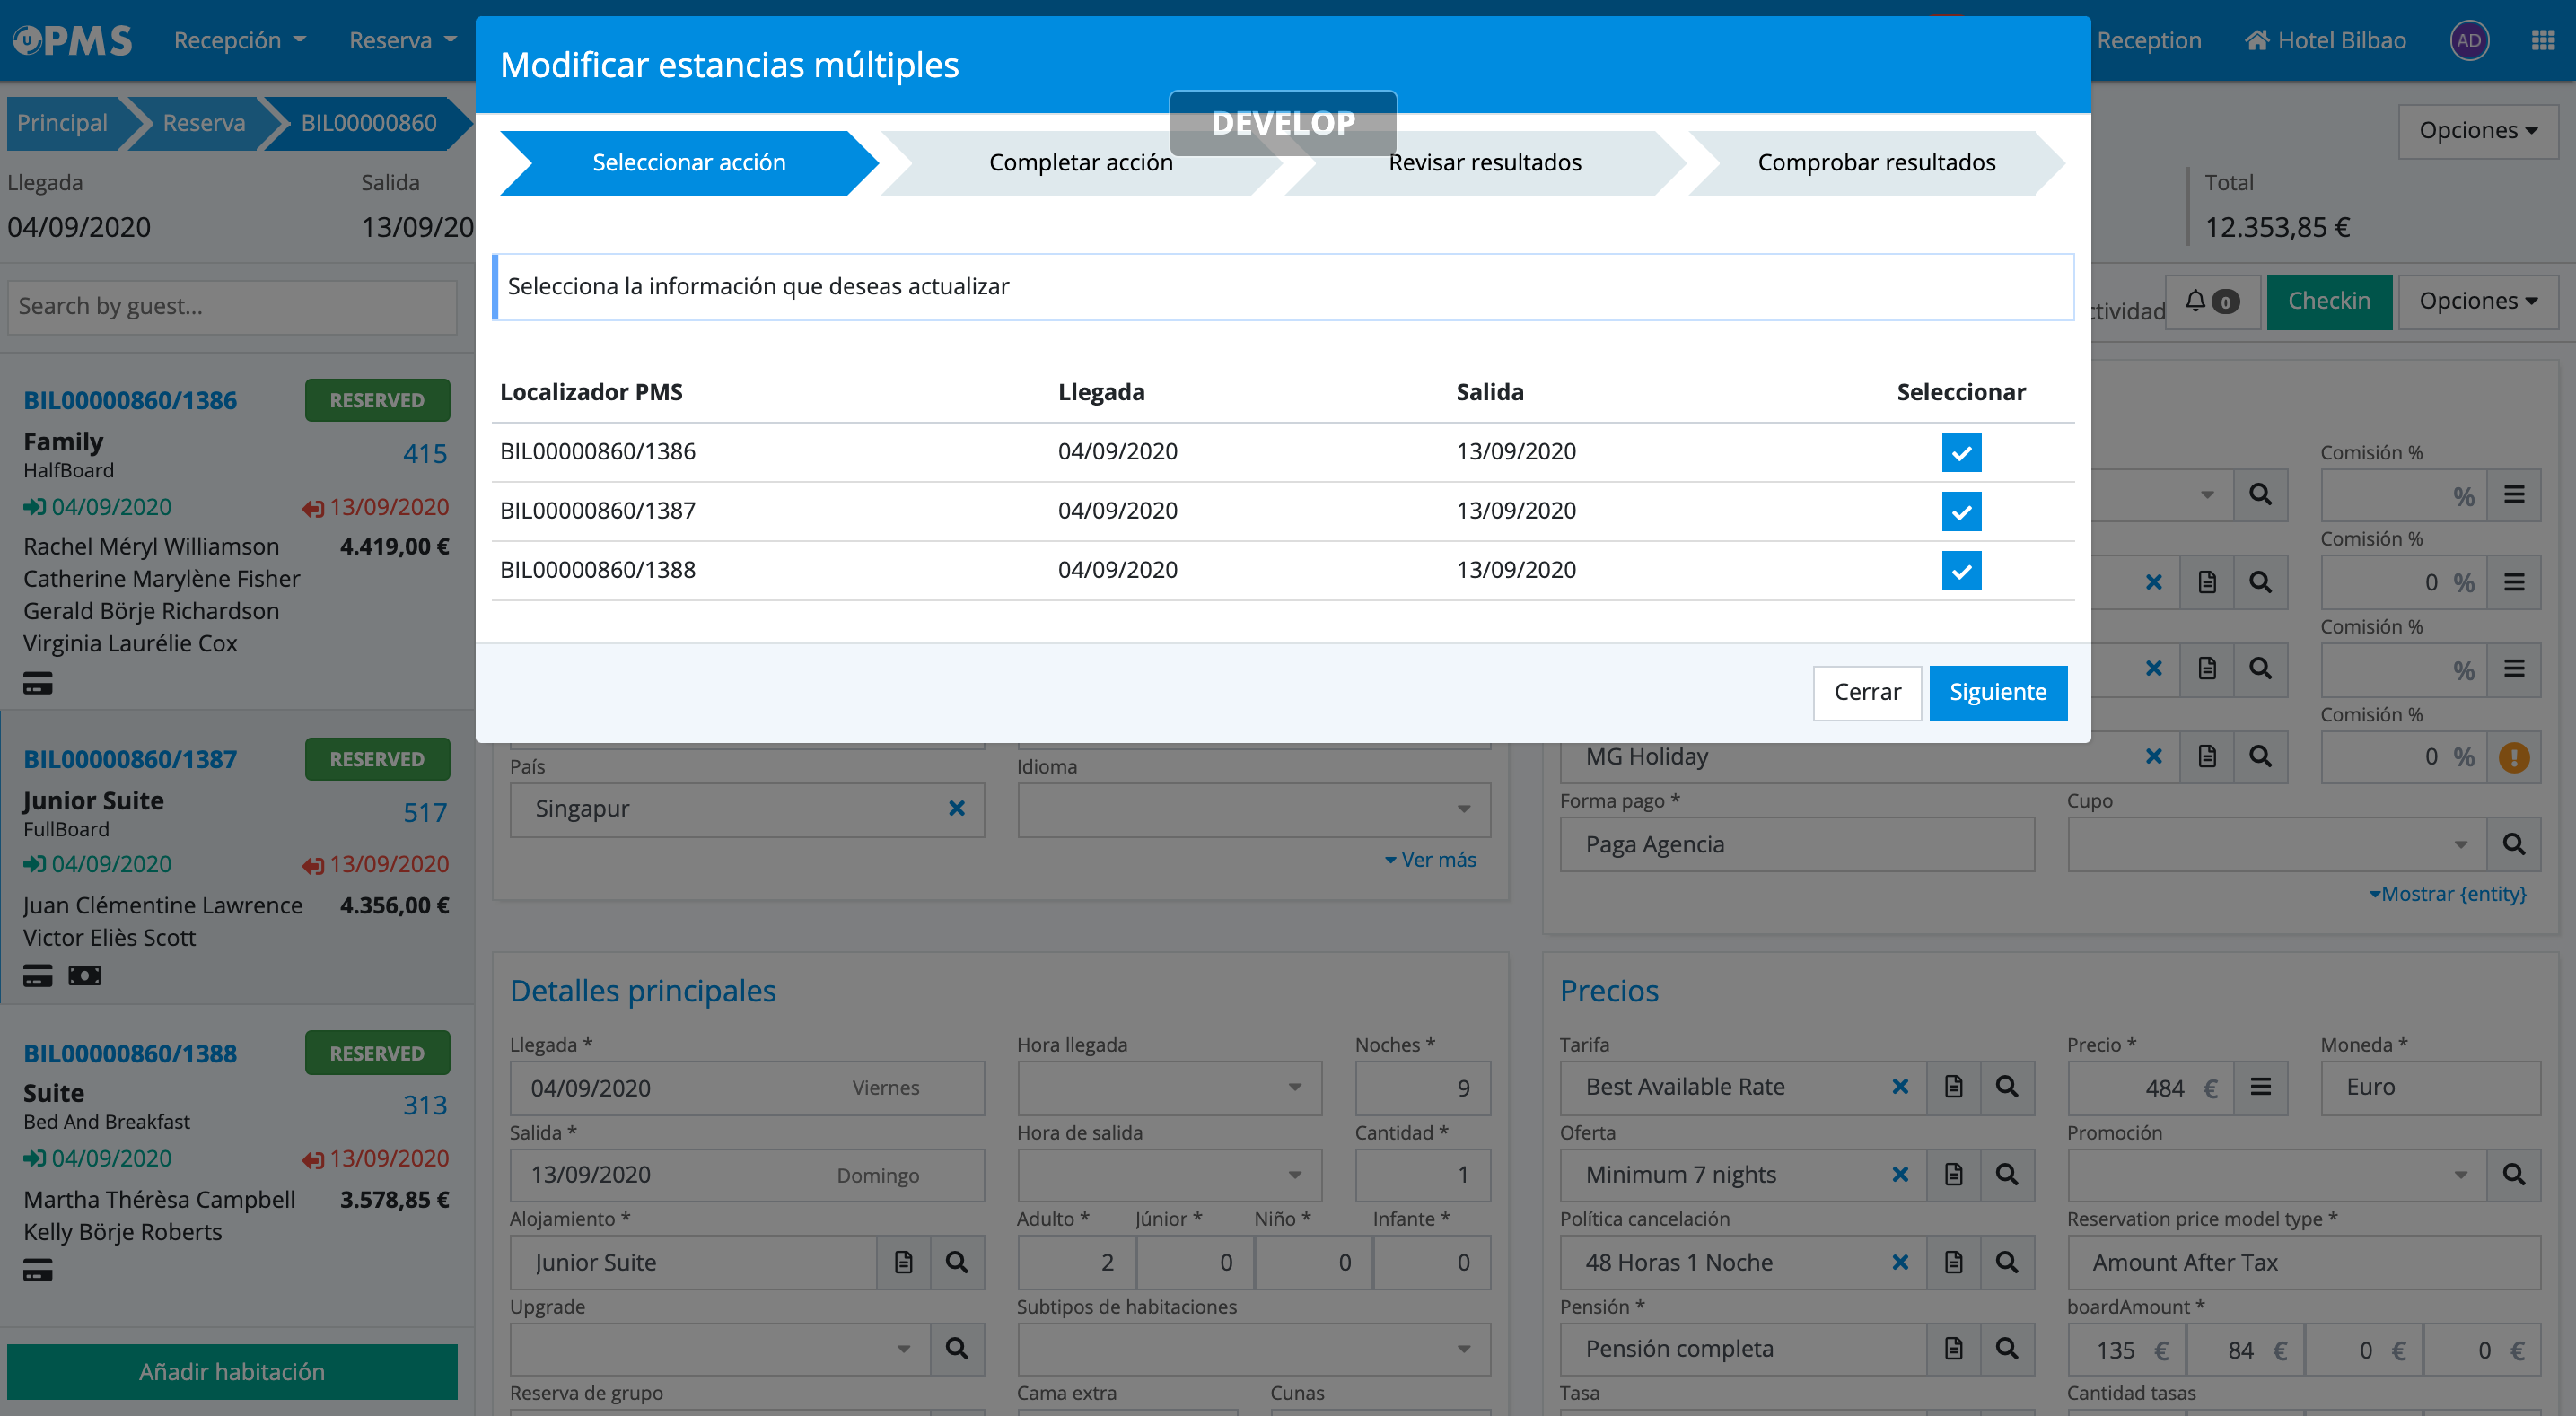Open the apps grid icon in header
Screen dimensions: 2576x1416
pyautogui.click(x=2542, y=41)
